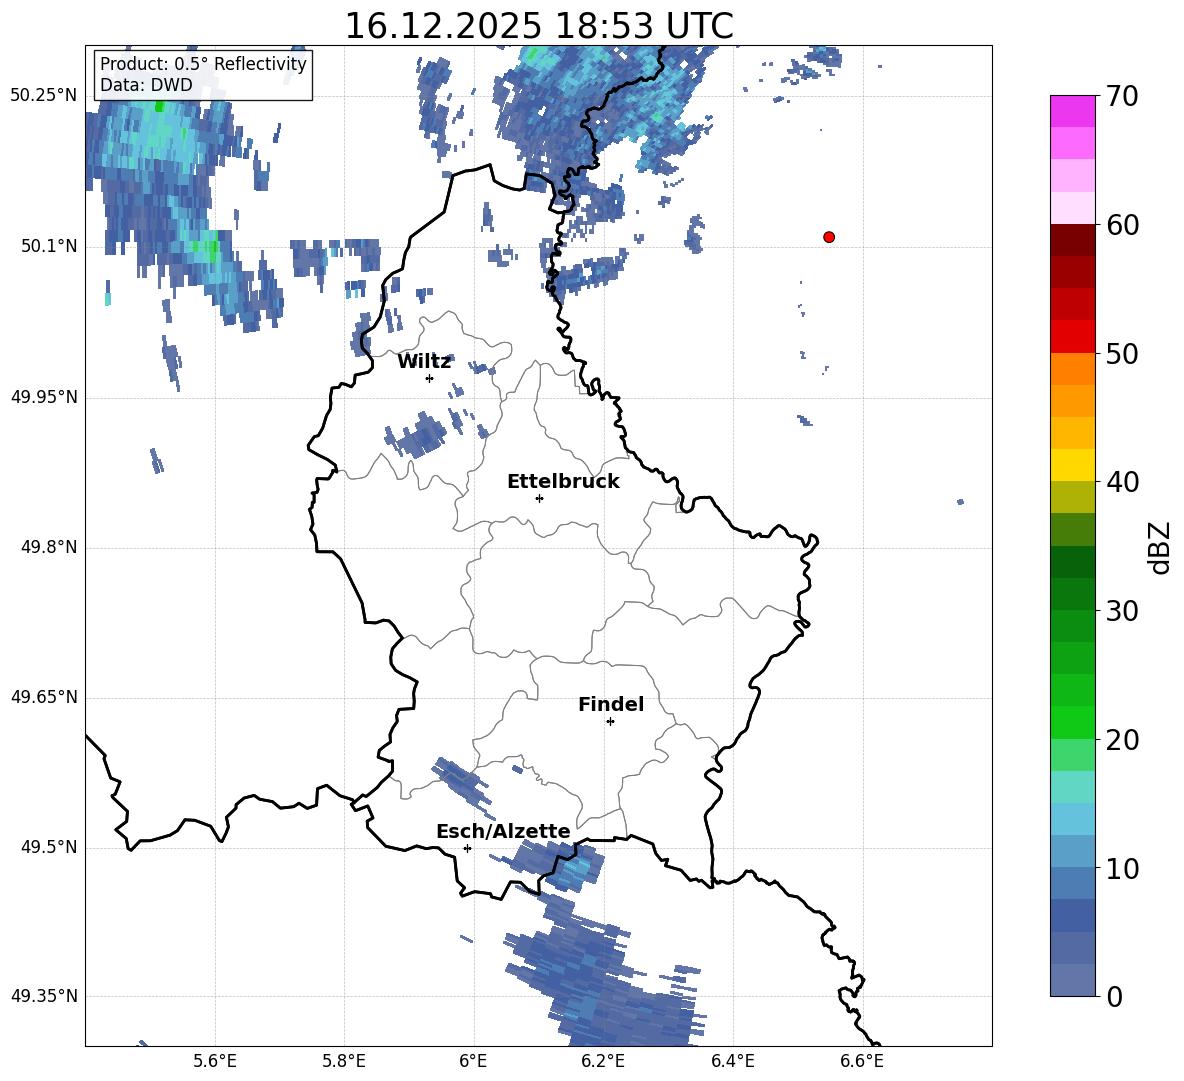This screenshot has height=1081, width=1184.
Task: Click the 60 colorbar tick label
Action: click(x=1123, y=225)
